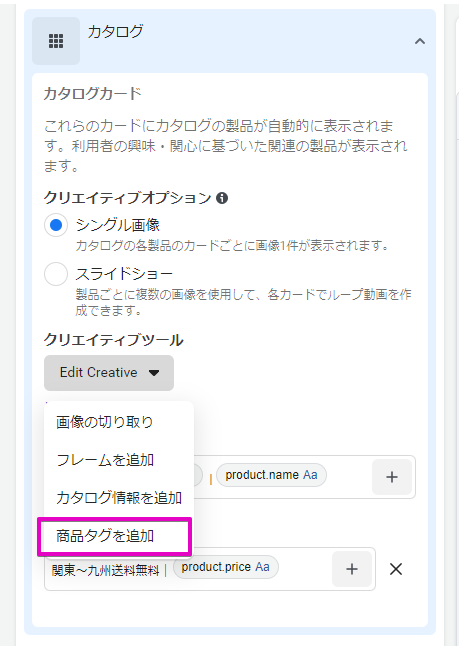Click the product.name tag chip
459x646 pixels.
tap(271, 475)
